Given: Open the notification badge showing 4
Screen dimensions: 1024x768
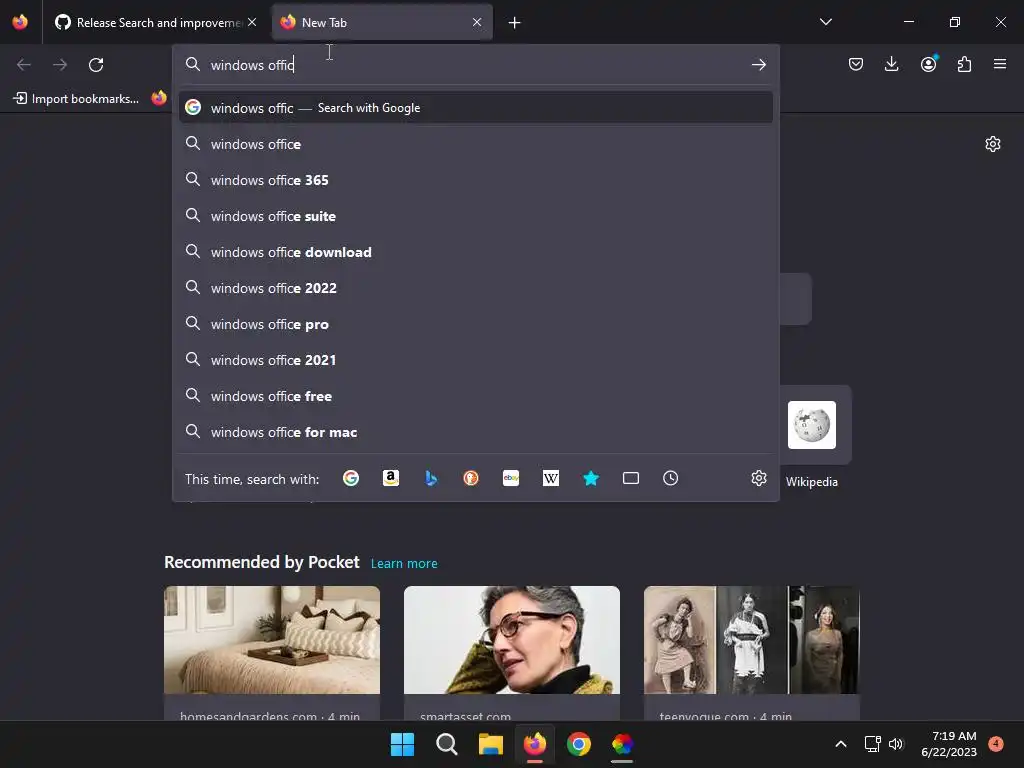Looking at the screenshot, I should 995,744.
